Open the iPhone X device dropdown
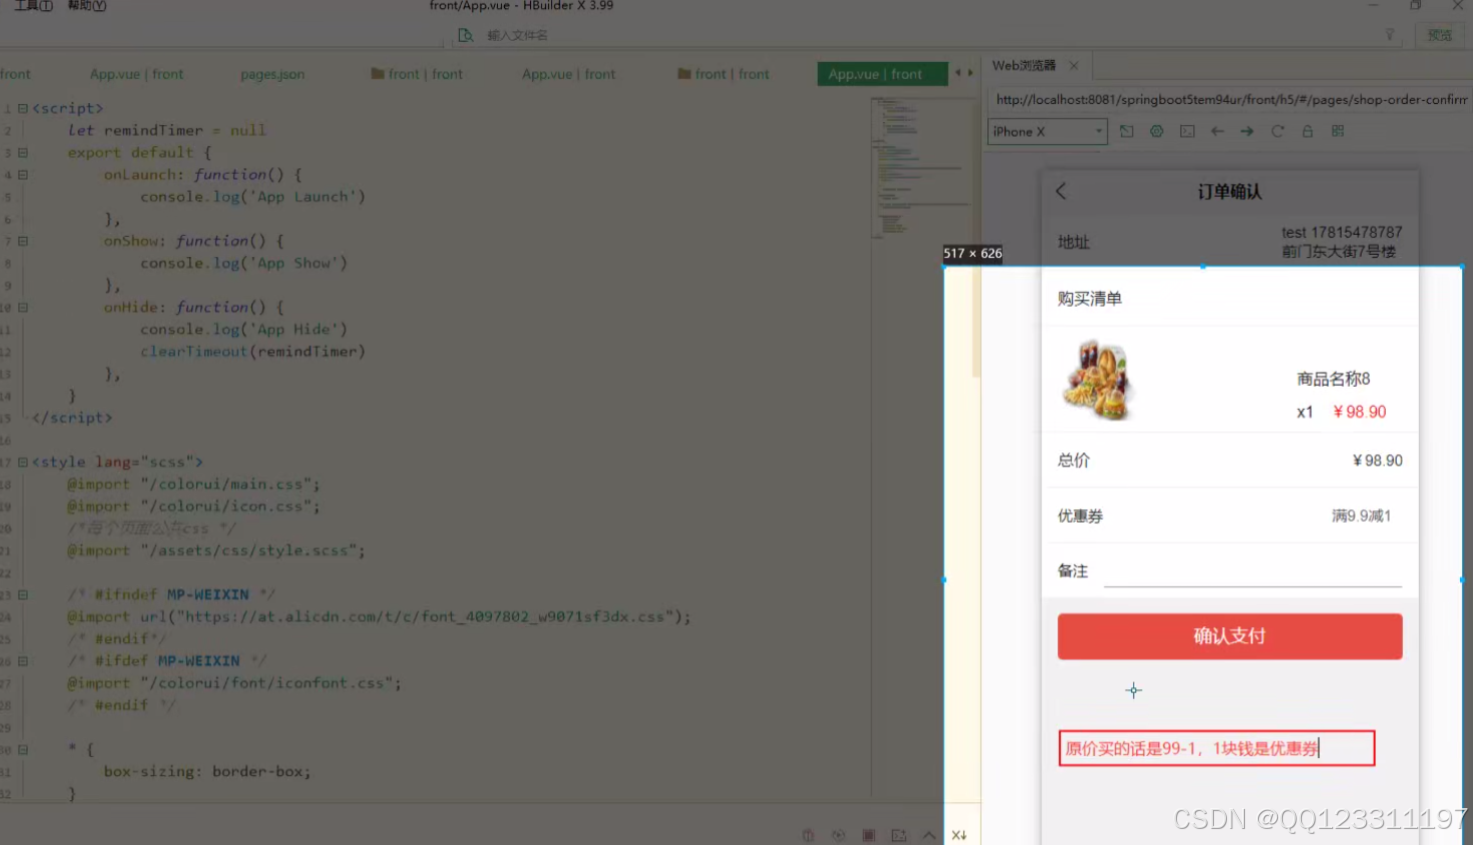 point(1046,130)
